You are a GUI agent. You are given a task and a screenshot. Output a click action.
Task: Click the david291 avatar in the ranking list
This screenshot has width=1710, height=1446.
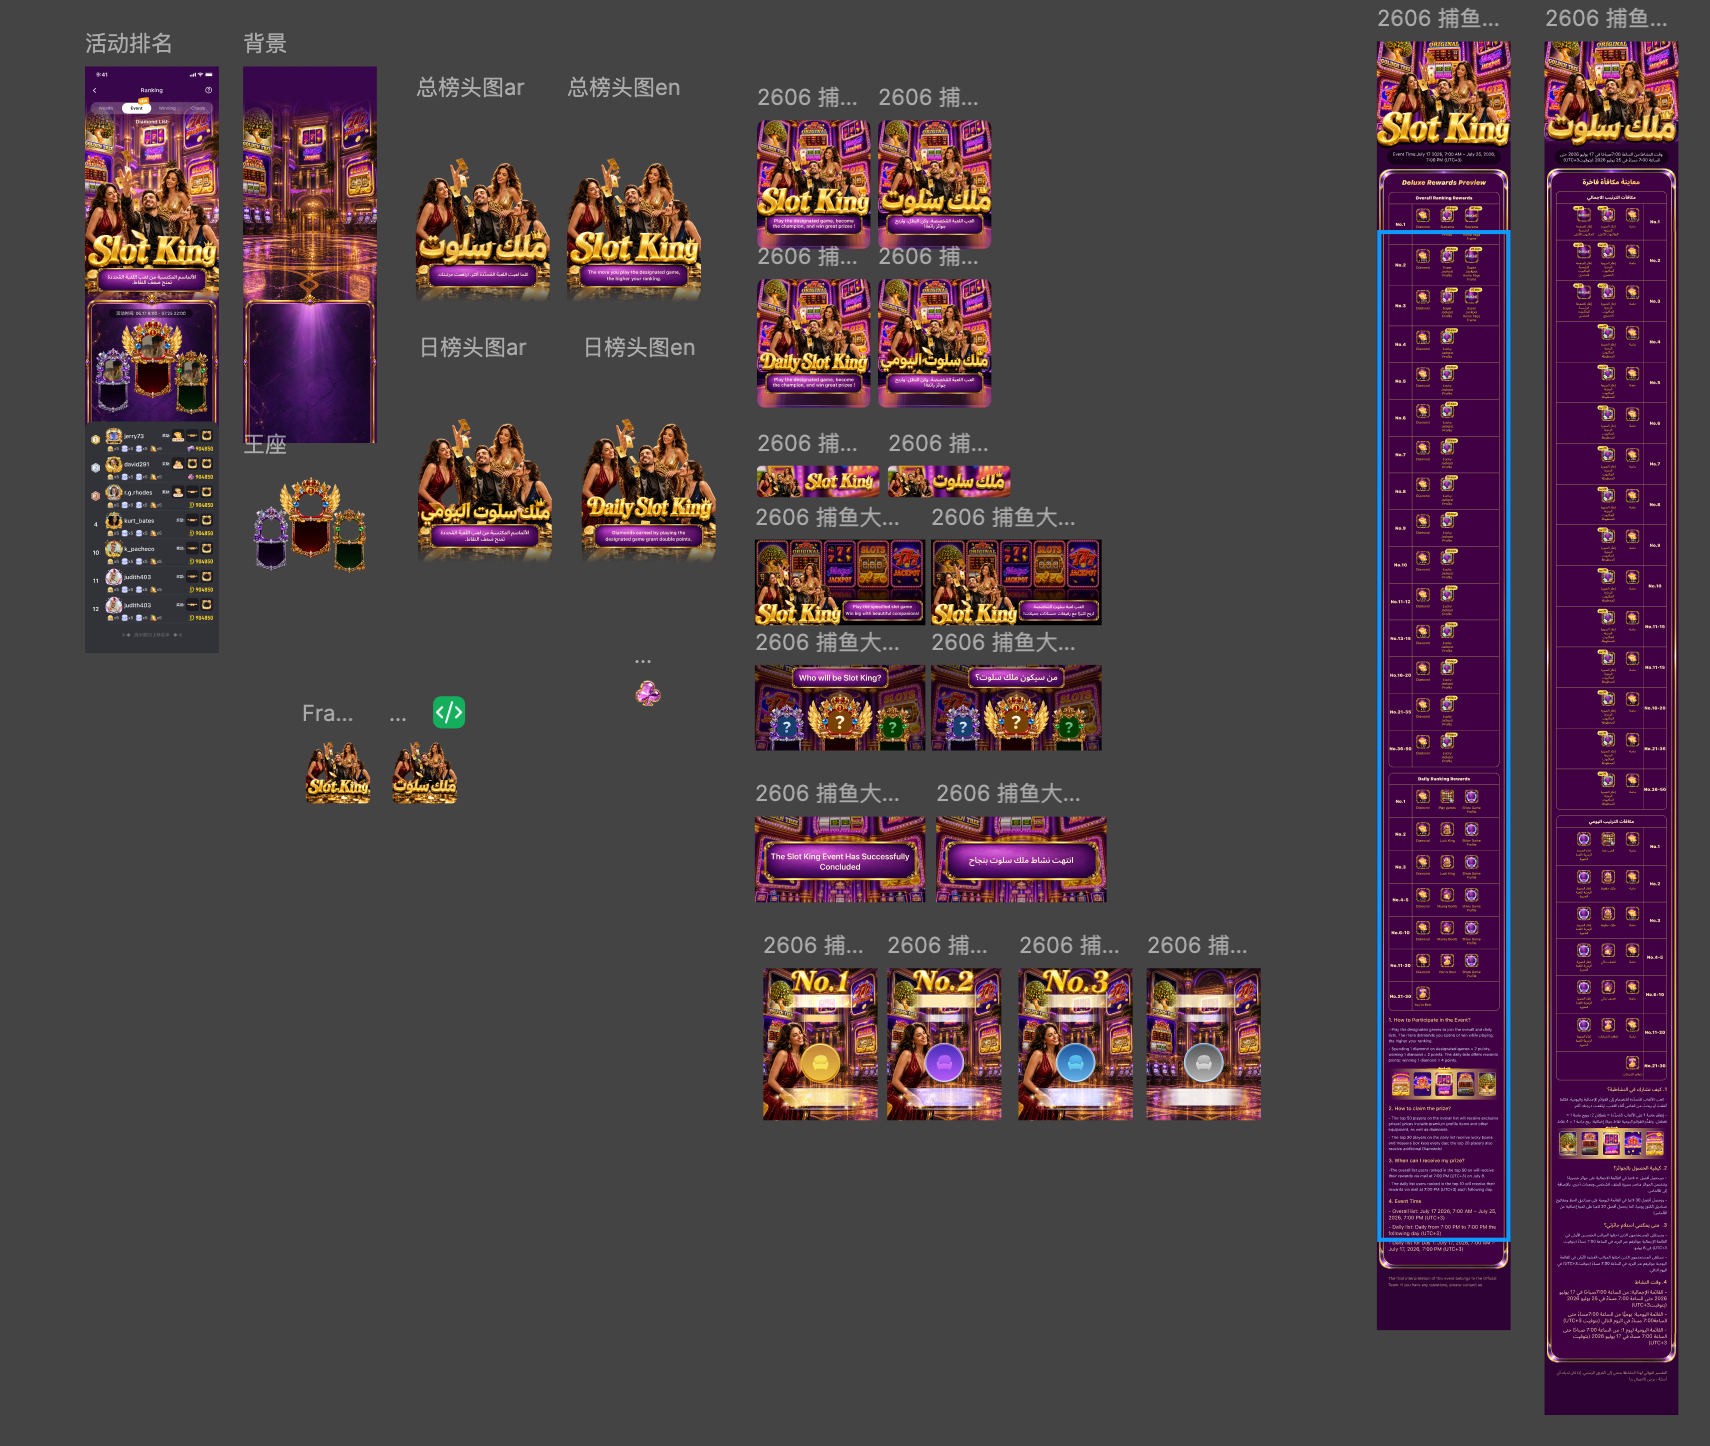point(114,464)
